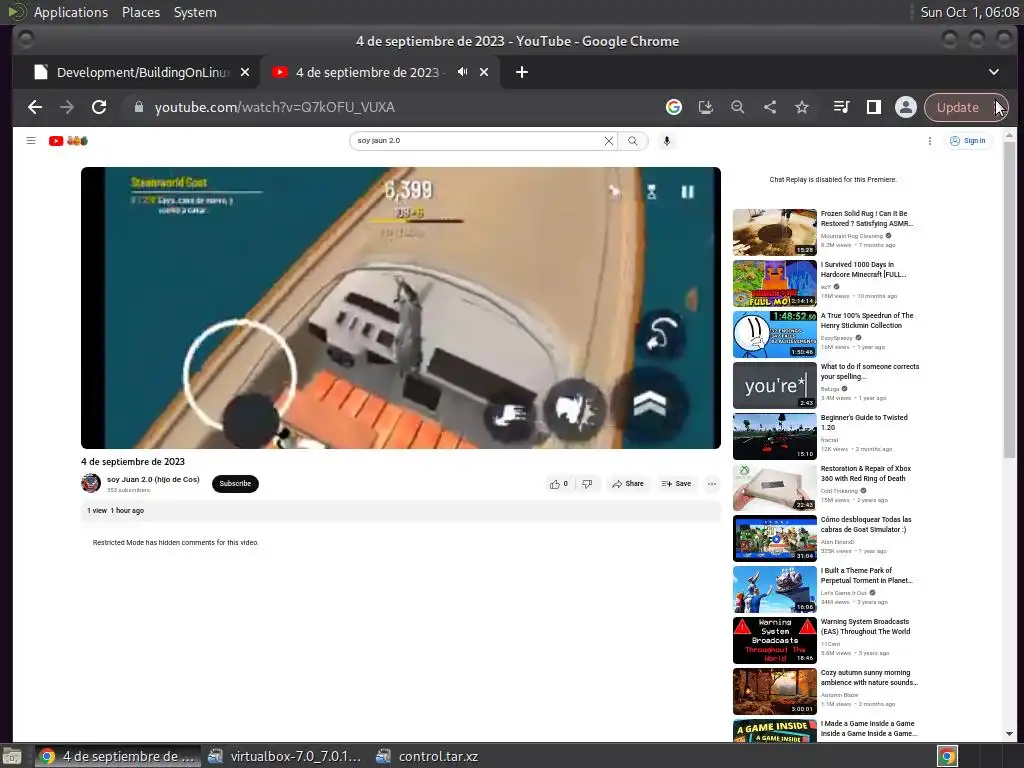Viewport: 1024px width, 768px height.
Task: Click the scrollbar down arrow
Action: coord(1009,733)
